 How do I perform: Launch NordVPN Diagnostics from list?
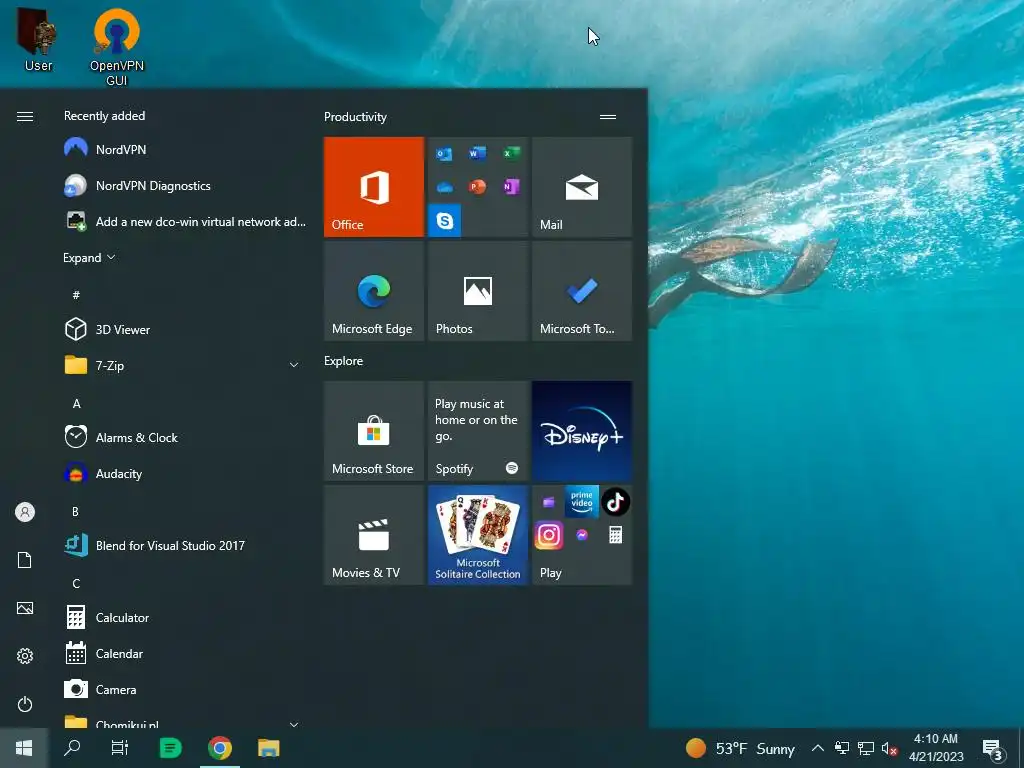click(183, 185)
